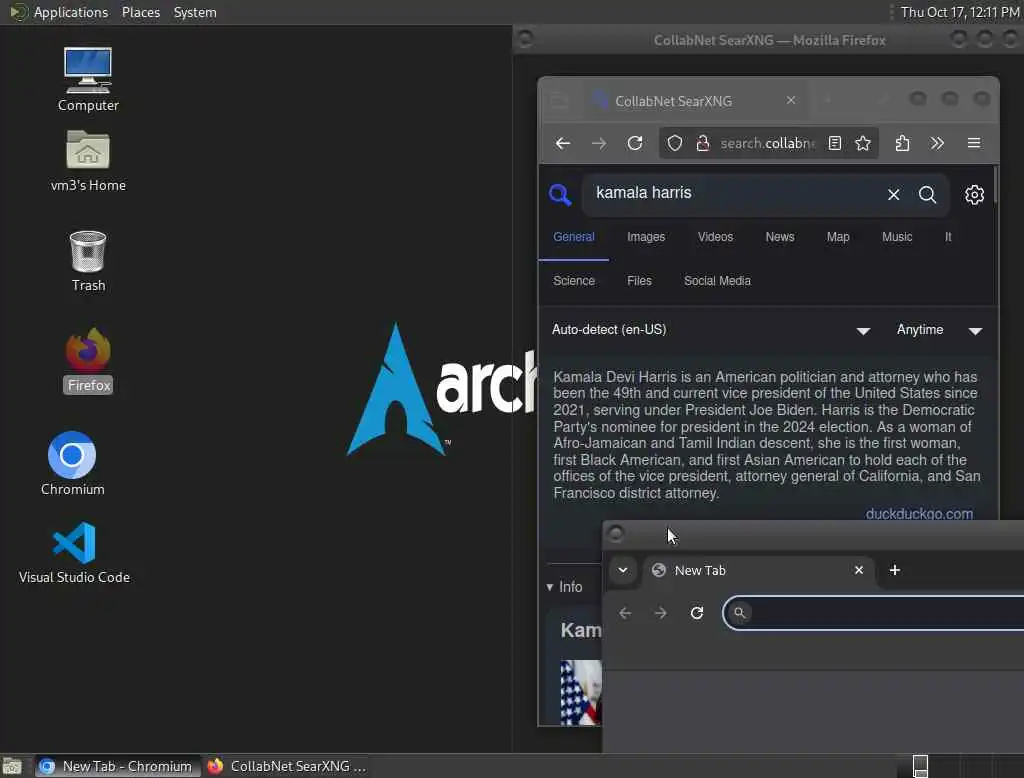This screenshot has height=778, width=1024.
Task: Open the duckduckgo.com source link
Action: click(919, 513)
